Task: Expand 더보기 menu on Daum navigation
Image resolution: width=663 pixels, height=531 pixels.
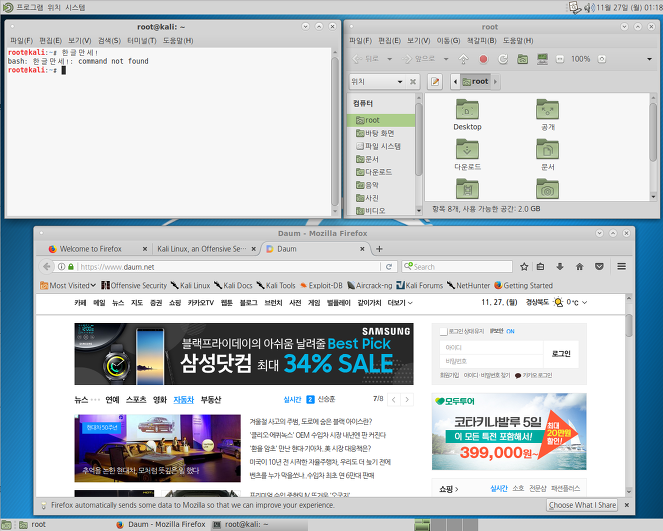Action: [400, 303]
